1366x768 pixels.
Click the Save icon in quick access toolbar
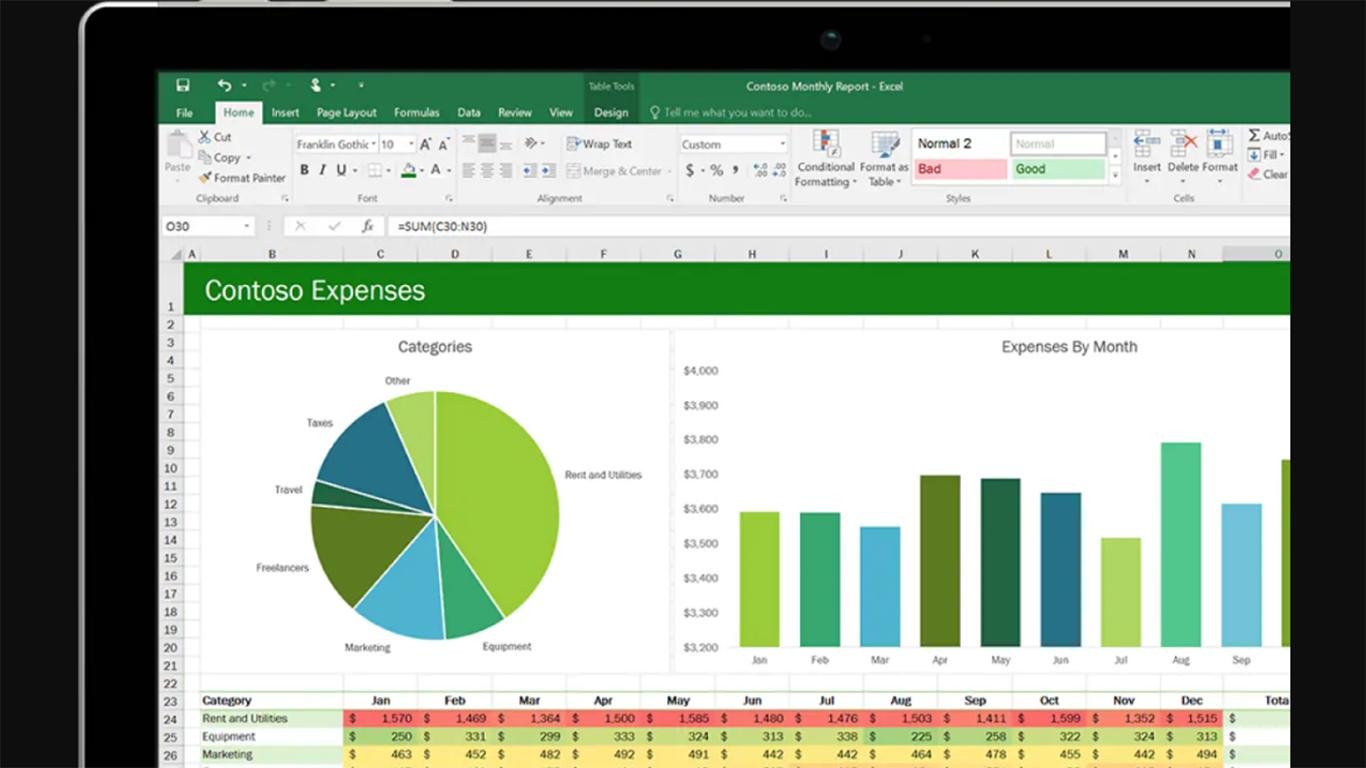pos(183,86)
